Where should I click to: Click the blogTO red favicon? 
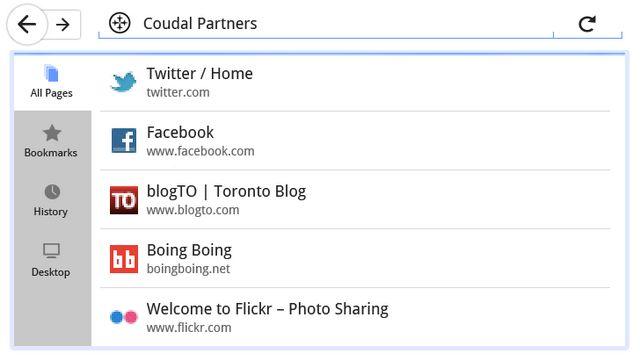(124, 200)
